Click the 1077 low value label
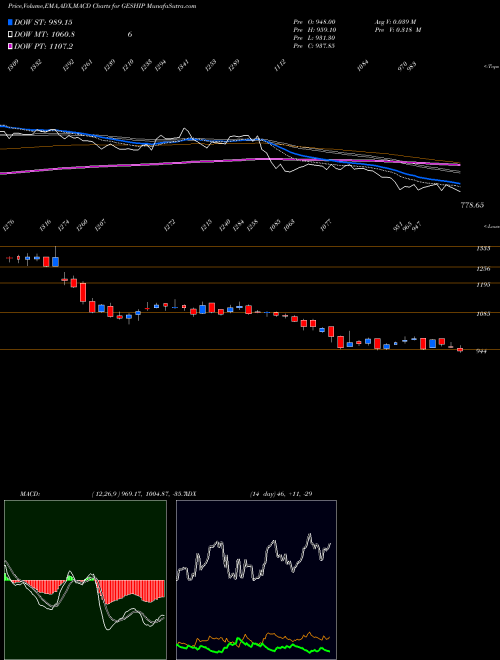Screen dimensions: 500x660 click(x=326, y=226)
